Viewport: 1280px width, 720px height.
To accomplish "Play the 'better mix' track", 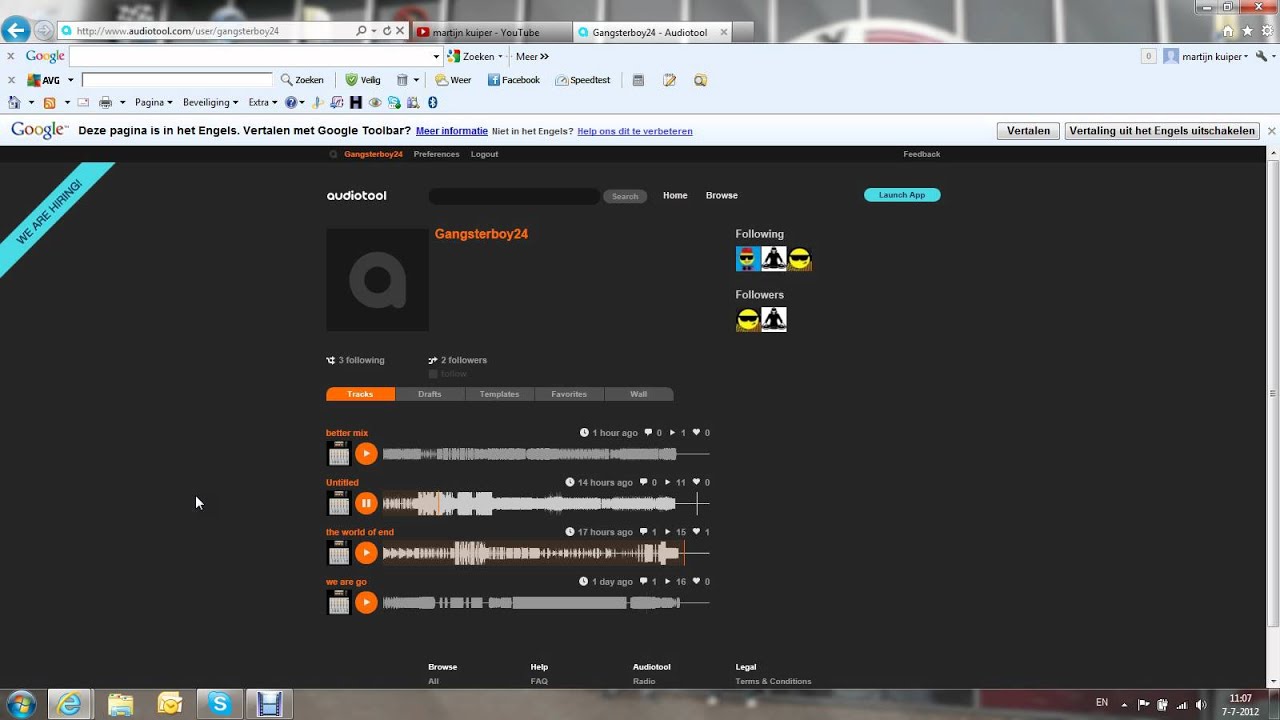I will click(x=366, y=453).
